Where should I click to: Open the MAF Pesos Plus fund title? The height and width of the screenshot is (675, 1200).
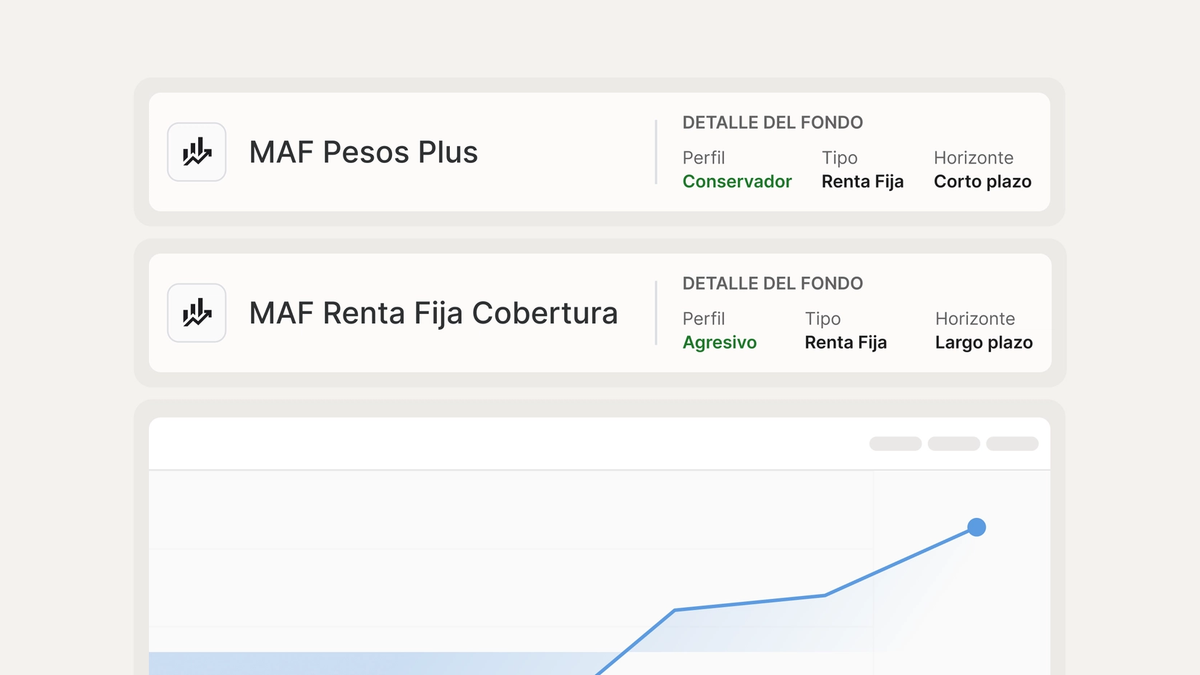[x=363, y=152]
